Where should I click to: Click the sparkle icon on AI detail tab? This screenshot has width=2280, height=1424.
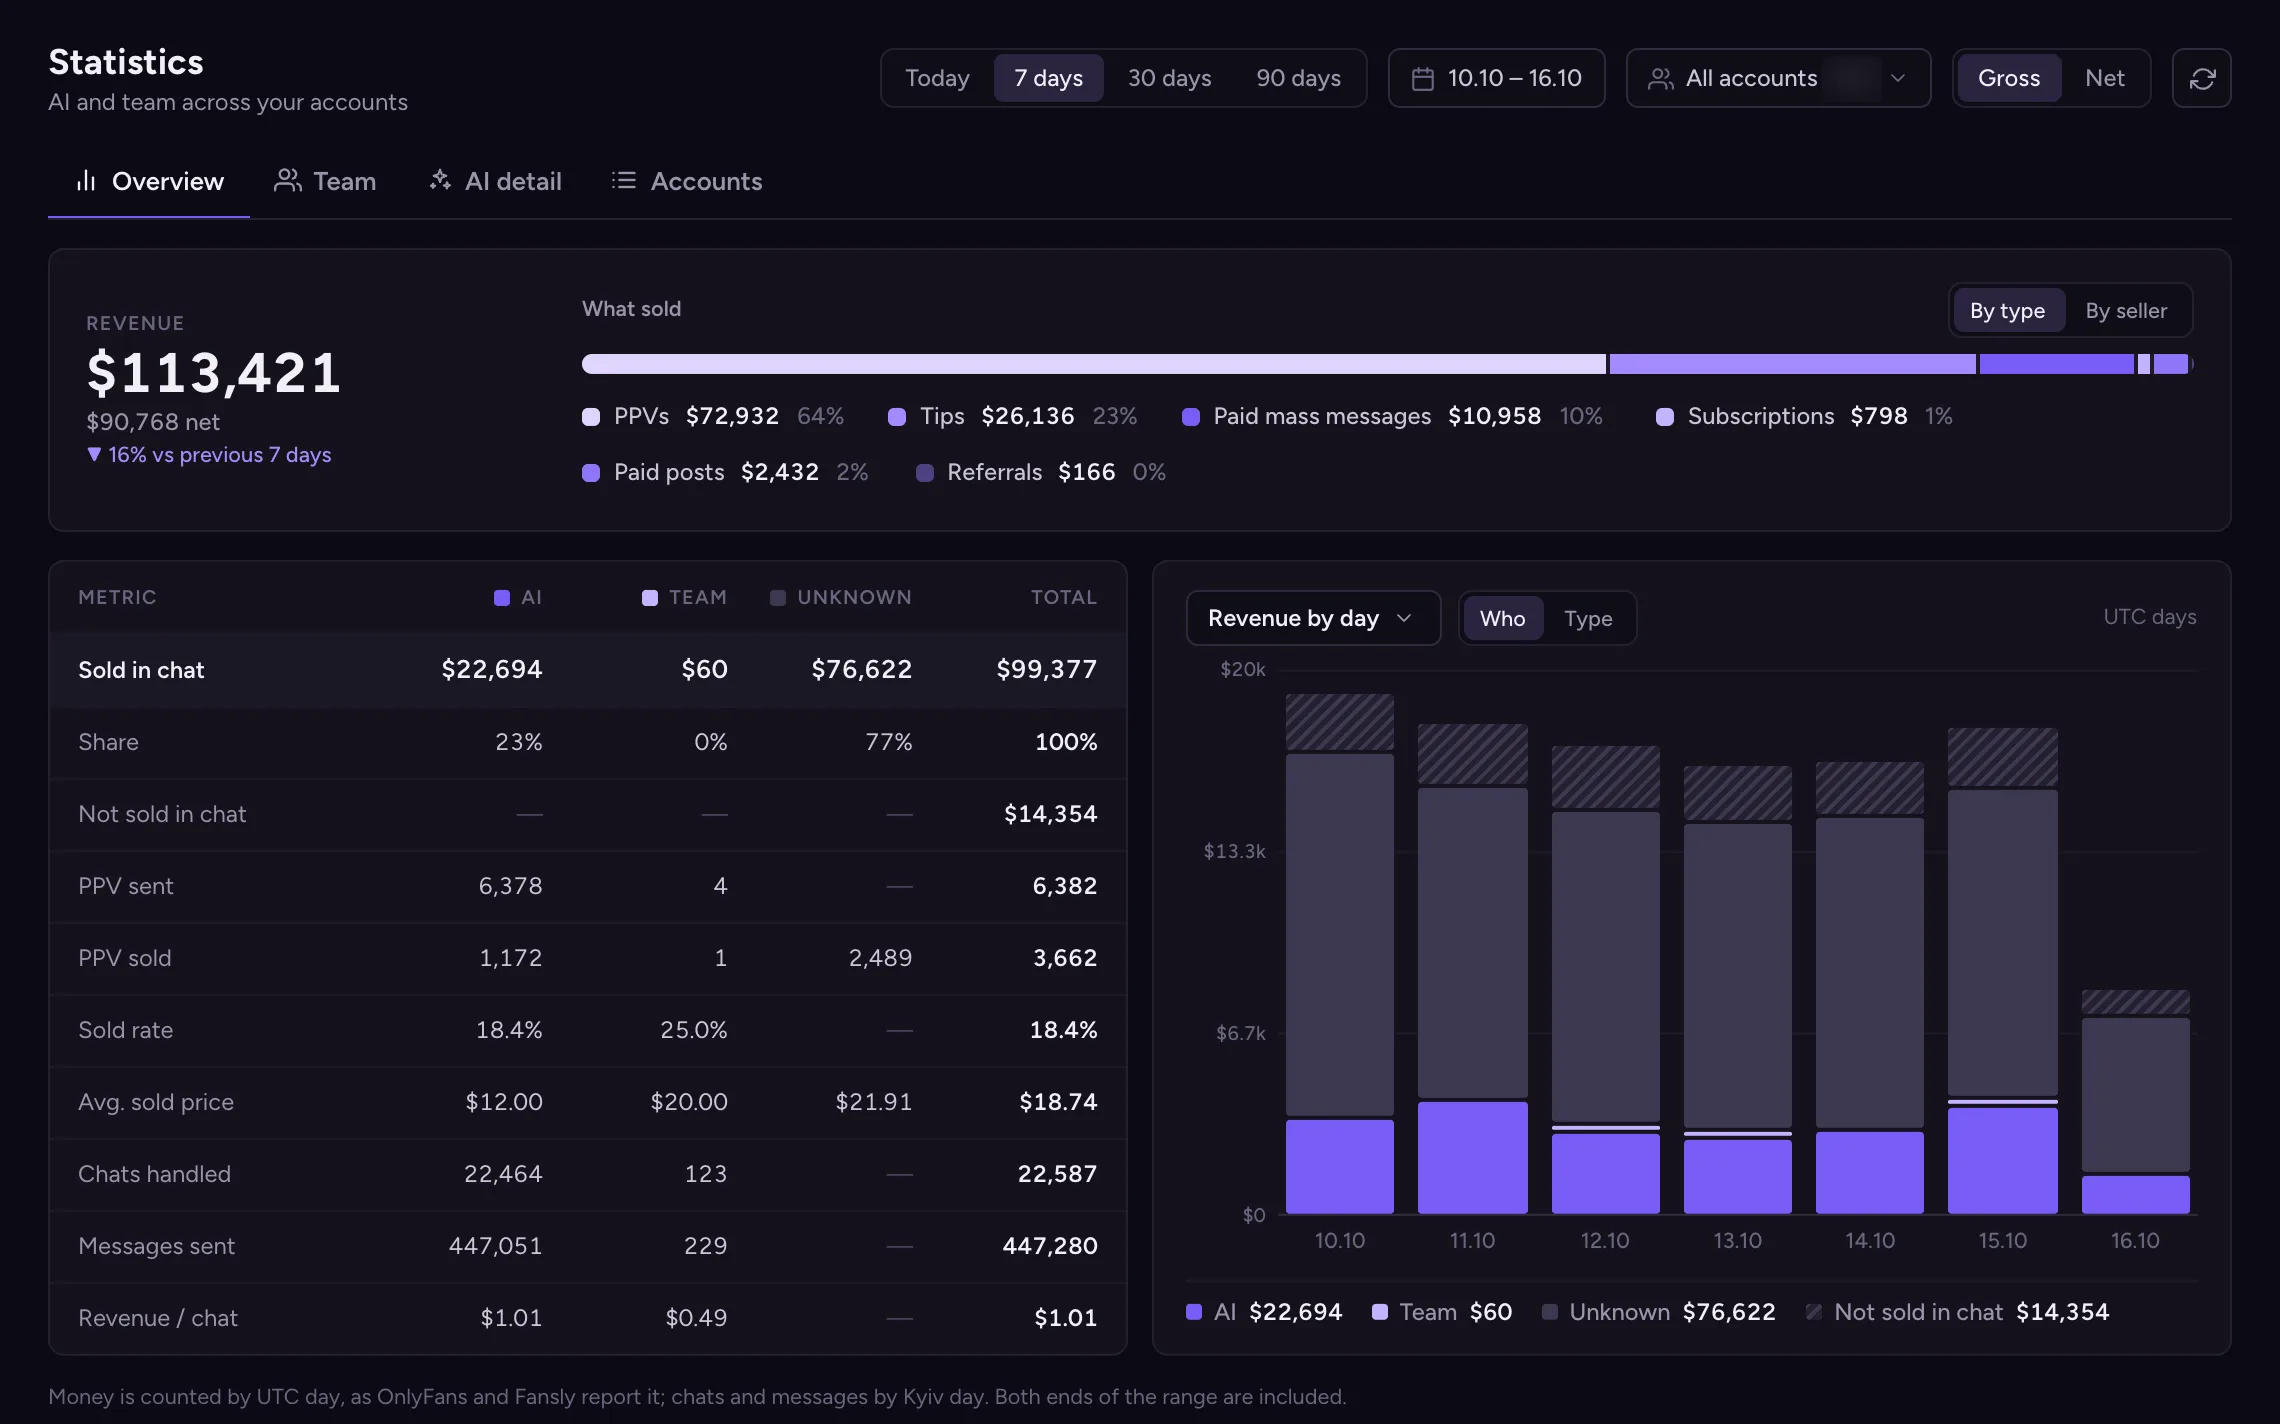pyautogui.click(x=440, y=180)
